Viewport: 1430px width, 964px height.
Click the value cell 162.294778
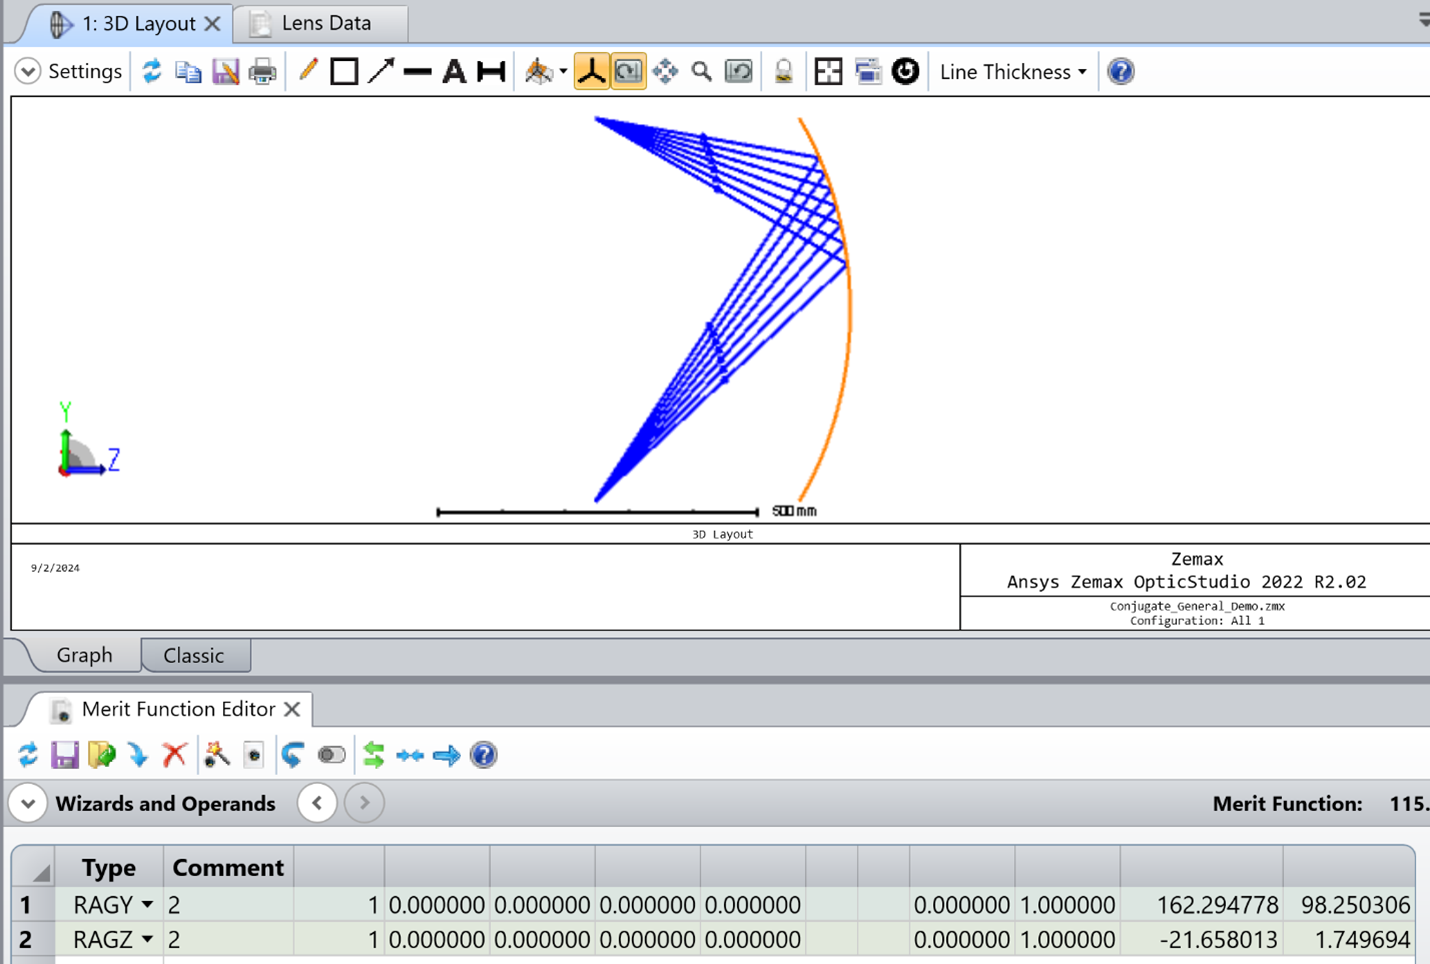tap(1202, 905)
